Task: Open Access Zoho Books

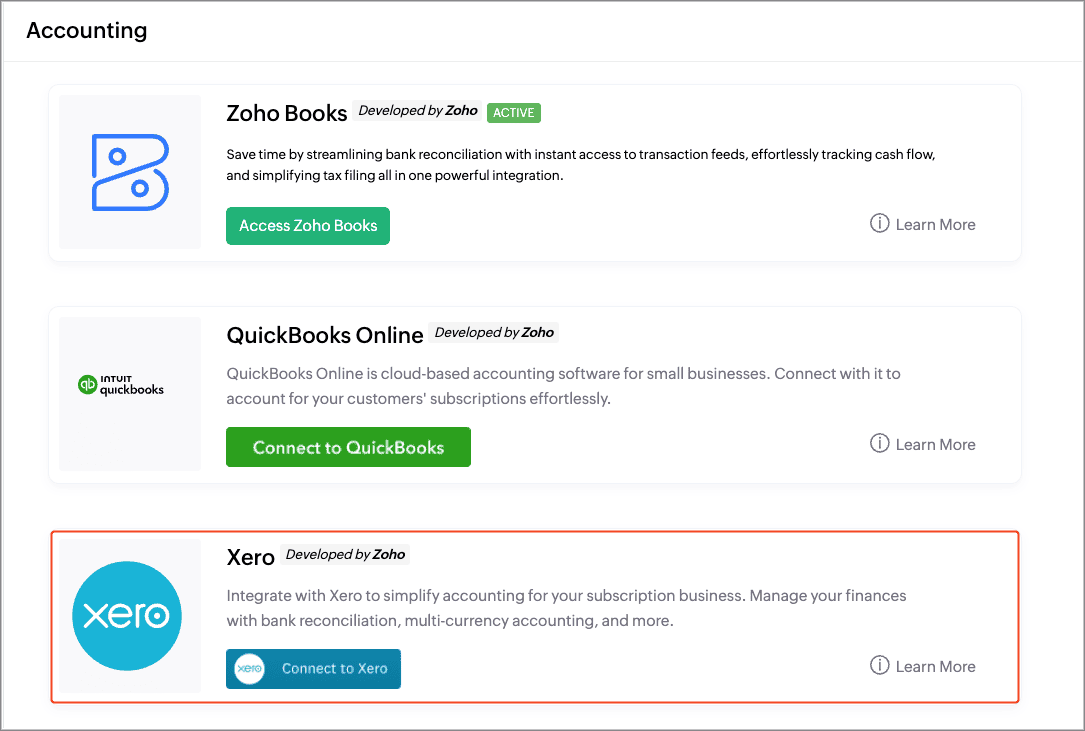Action: point(308,226)
